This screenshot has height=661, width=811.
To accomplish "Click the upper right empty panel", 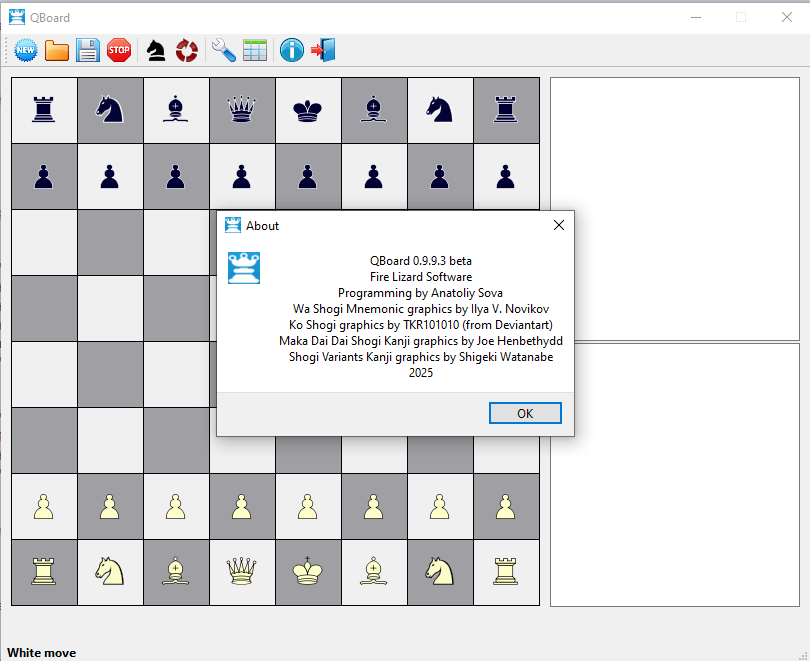I will pos(674,209).
